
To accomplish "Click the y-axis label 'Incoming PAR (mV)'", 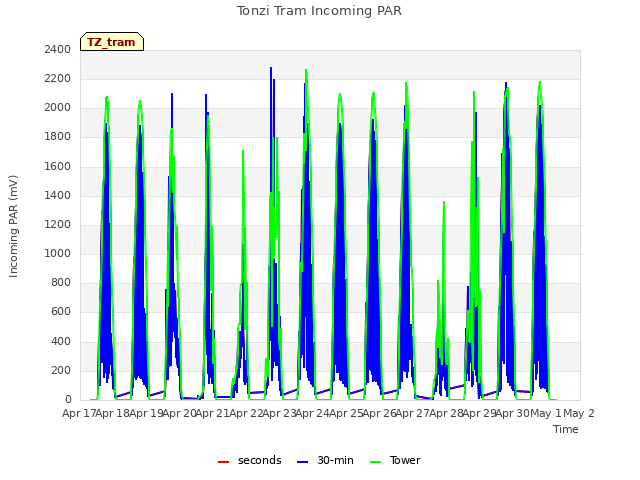I will (x=13, y=227).
